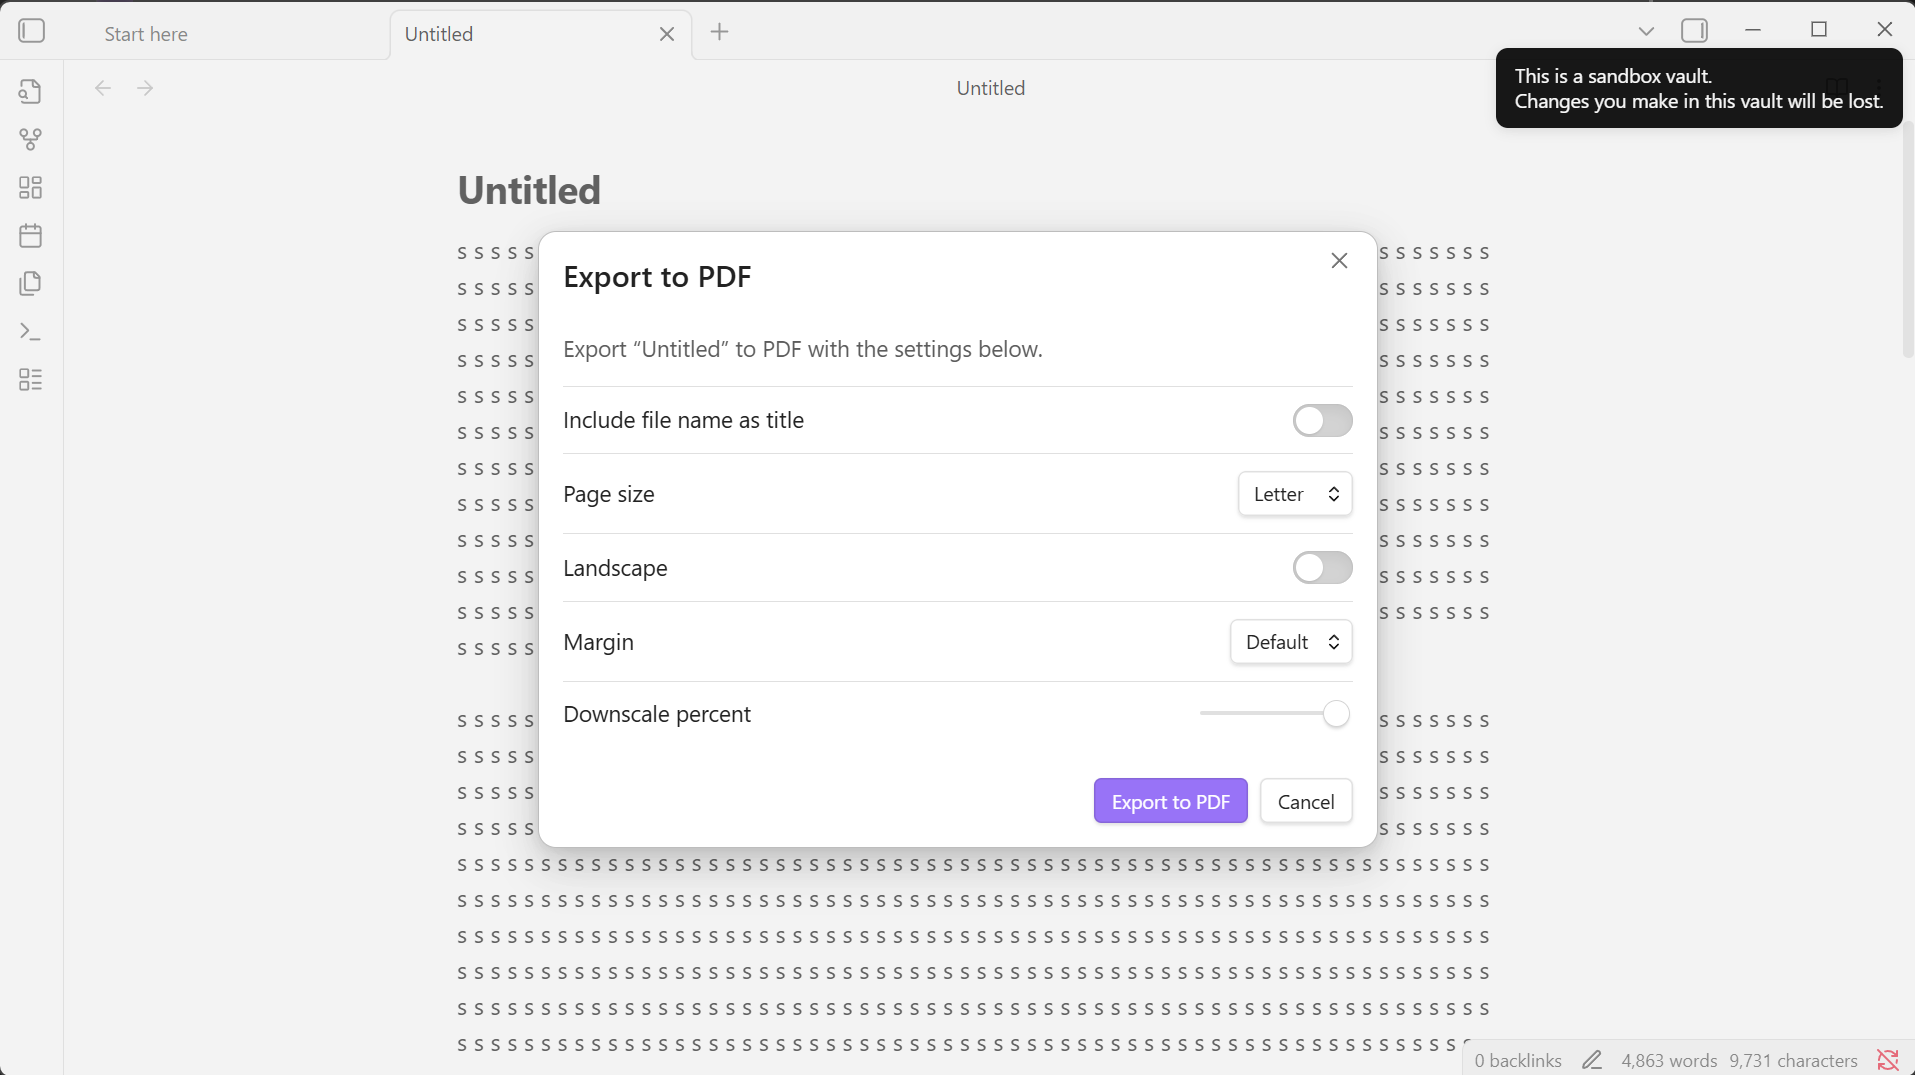Open the command palette icon

(31, 332)
